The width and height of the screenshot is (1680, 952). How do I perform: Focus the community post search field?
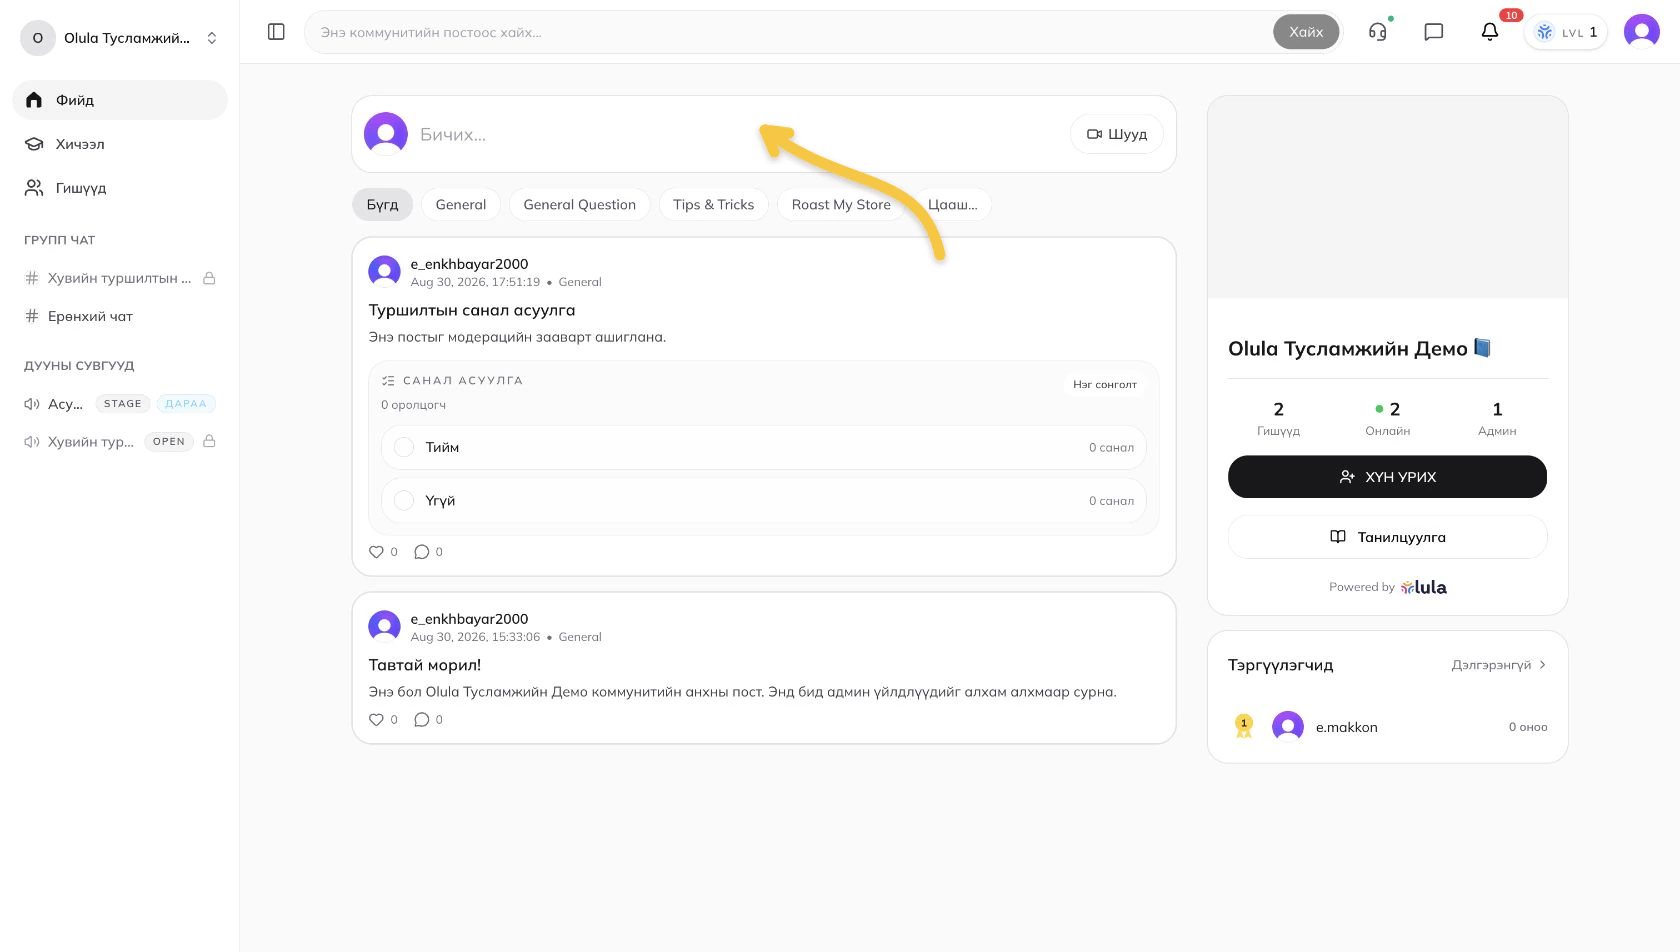[x=790, y=32]
